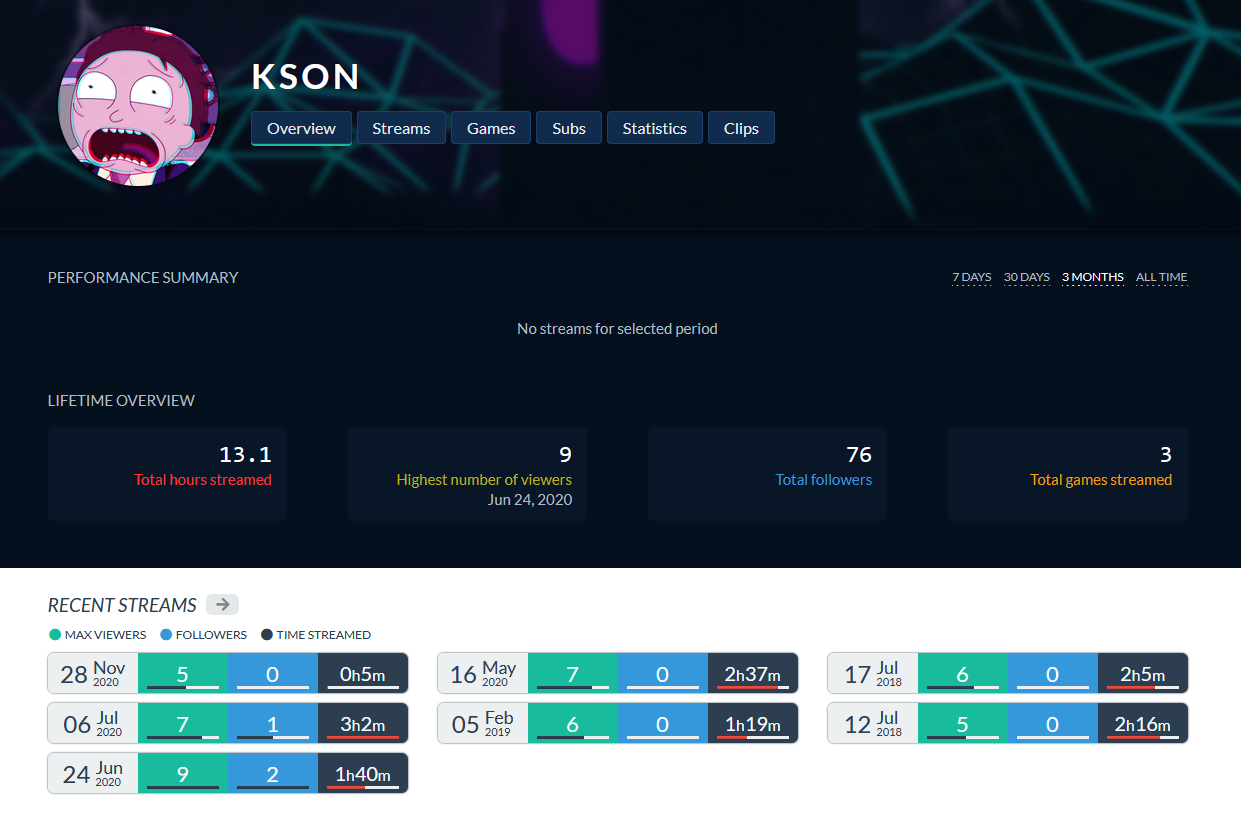Click max viewers 6 on 17 Jul row
The height and width of the screenshot is (813, 1241).
pos(963,673)
